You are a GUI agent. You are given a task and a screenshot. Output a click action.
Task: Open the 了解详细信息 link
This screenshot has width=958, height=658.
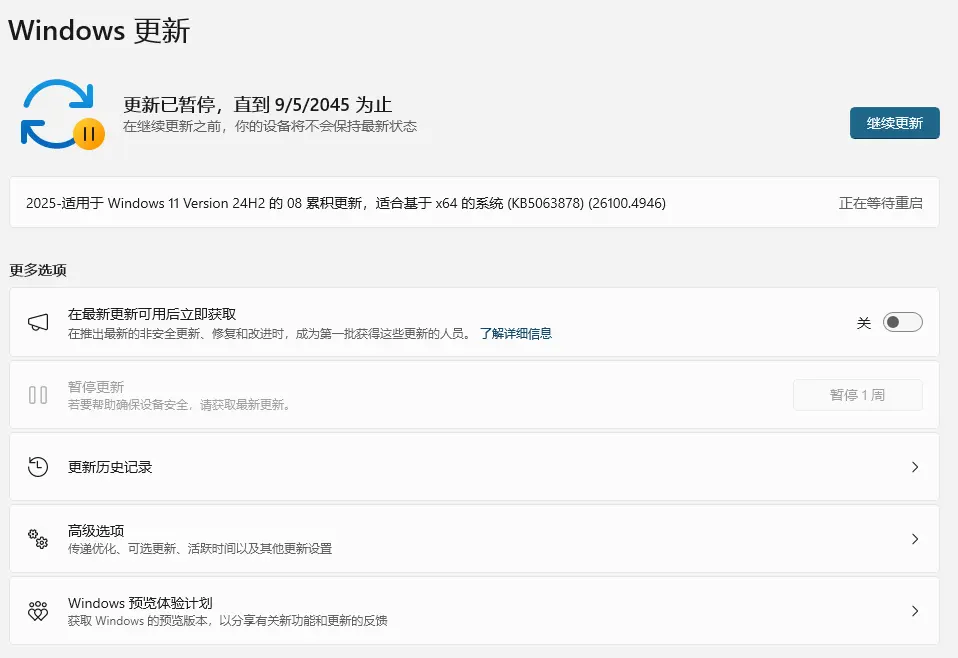coord(516,334)
